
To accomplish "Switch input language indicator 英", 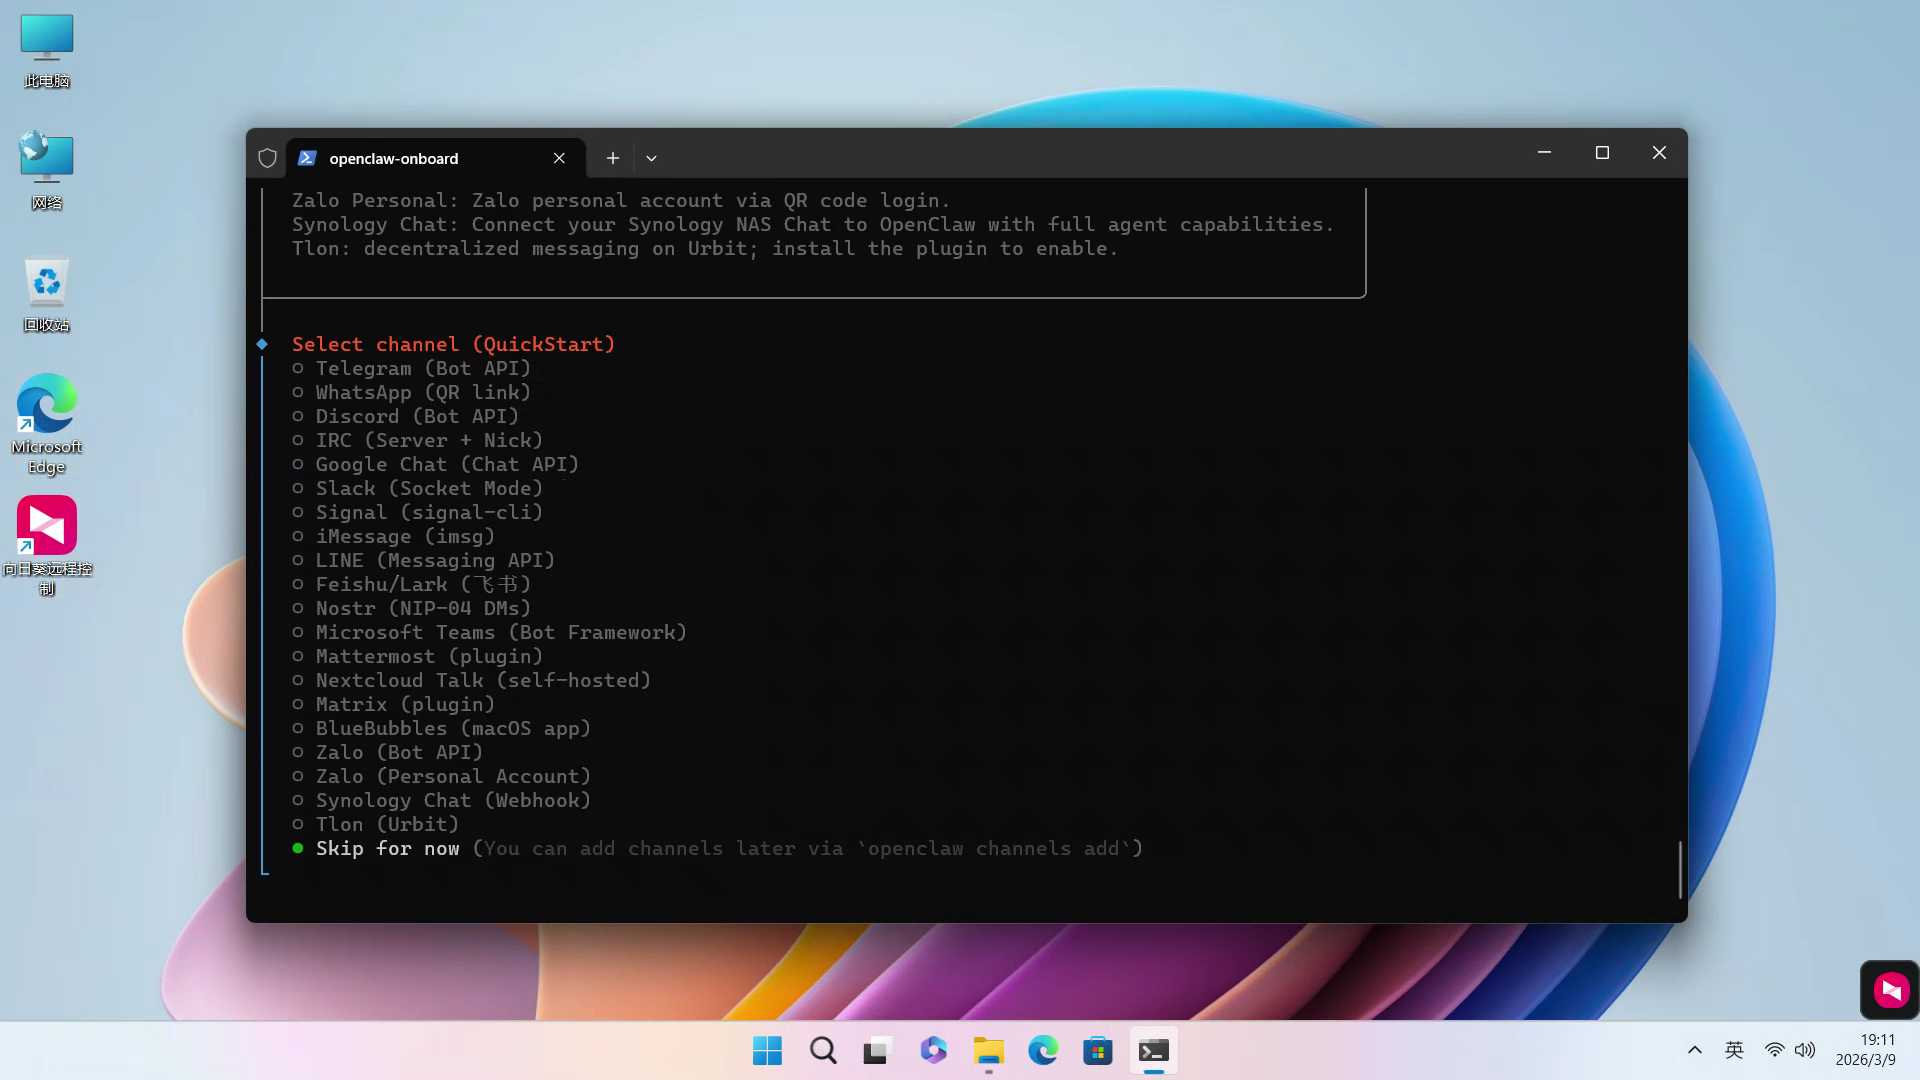I will tap(1734, 1050).
